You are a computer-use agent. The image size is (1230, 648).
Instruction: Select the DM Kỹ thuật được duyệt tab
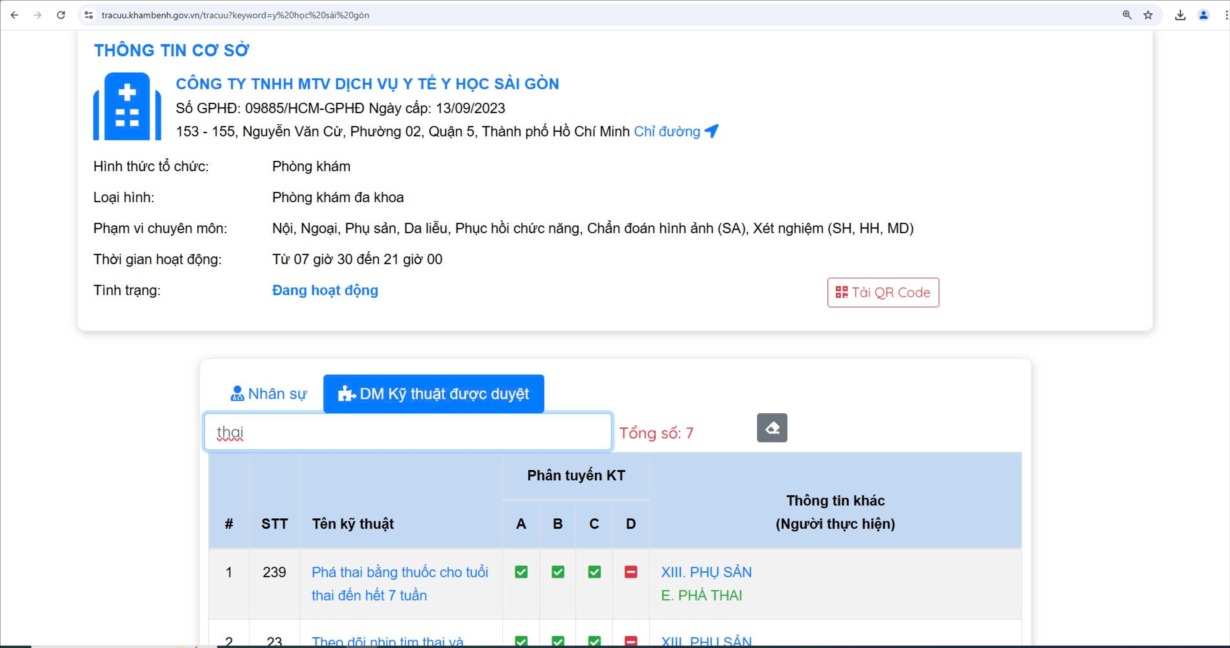tap(433, 394)
